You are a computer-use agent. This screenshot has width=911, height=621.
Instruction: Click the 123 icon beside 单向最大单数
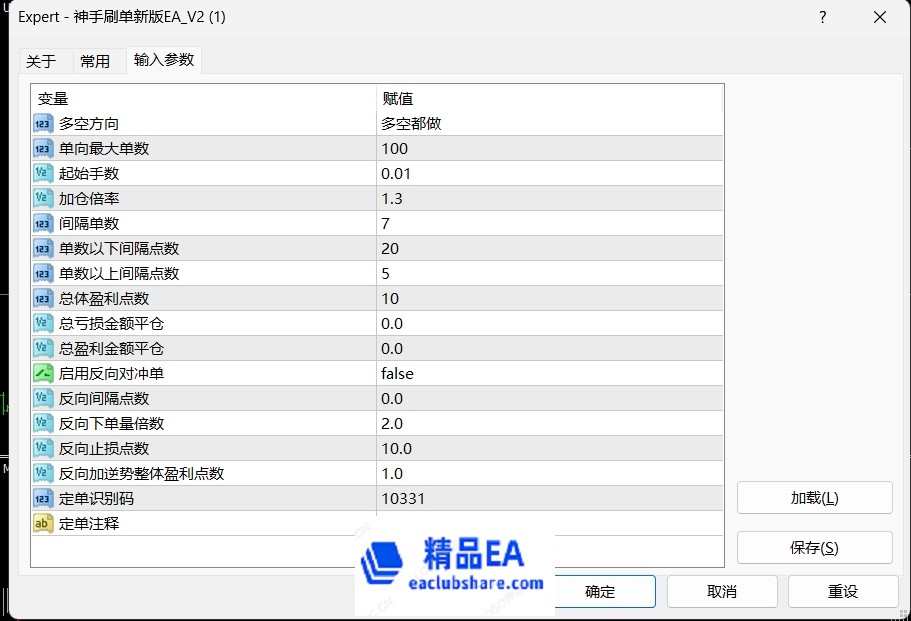[x=42, y=148]
